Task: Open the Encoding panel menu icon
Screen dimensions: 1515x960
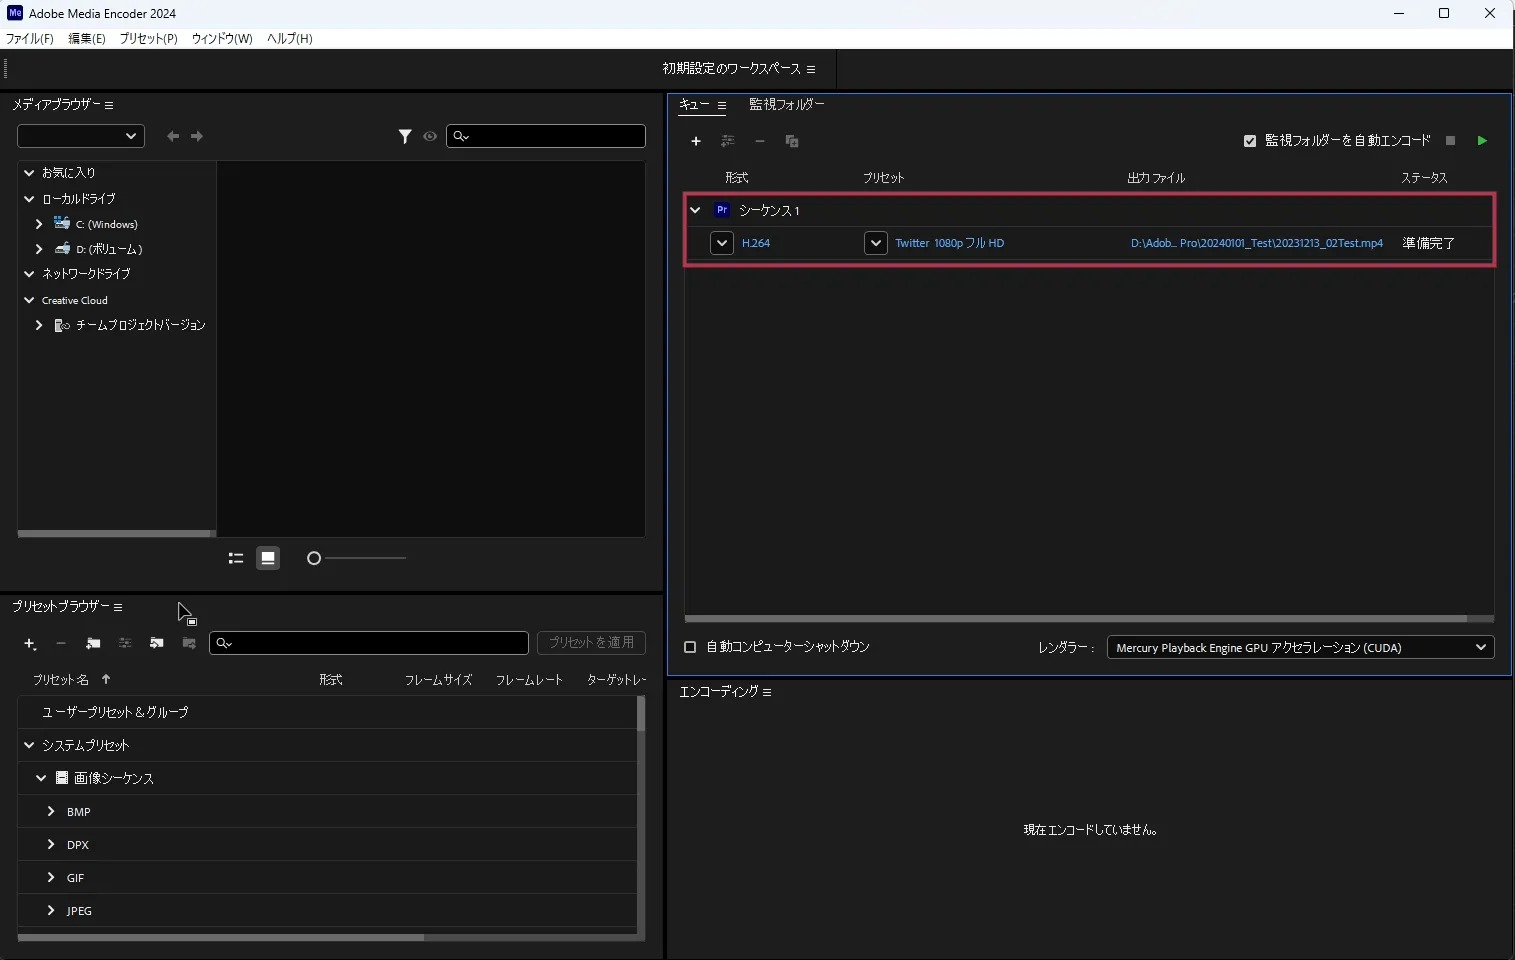Action: pyautogui.click(x=767, y=692)
